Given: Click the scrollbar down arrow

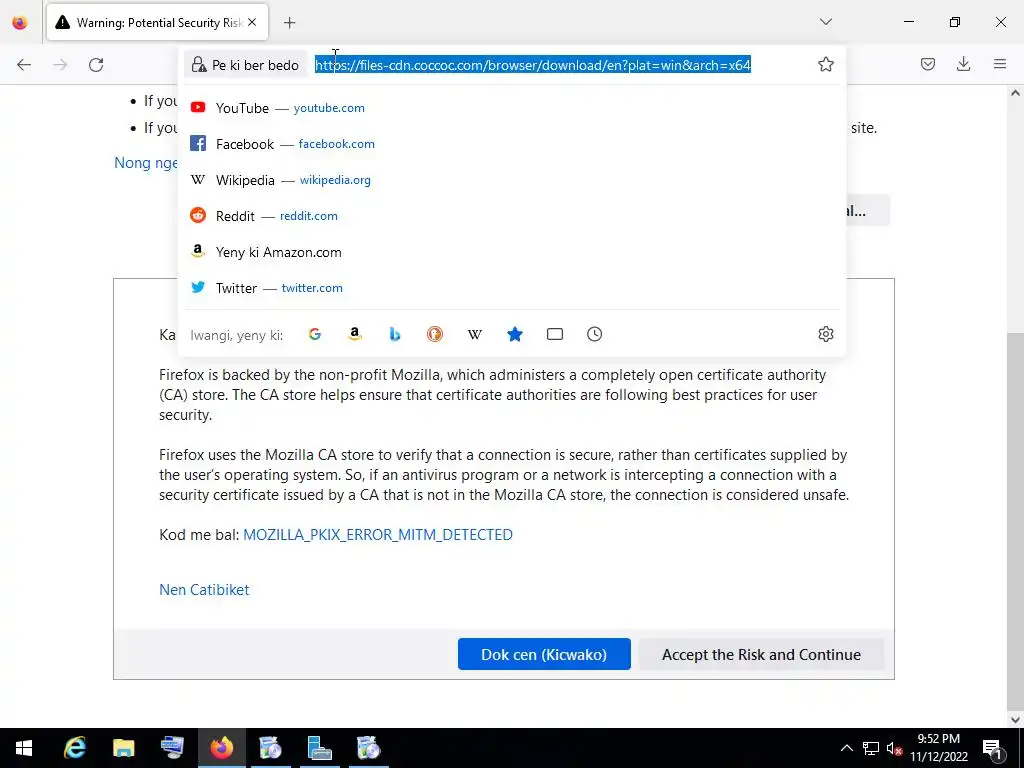Looking at the screenshot, I should [1015, 720].
